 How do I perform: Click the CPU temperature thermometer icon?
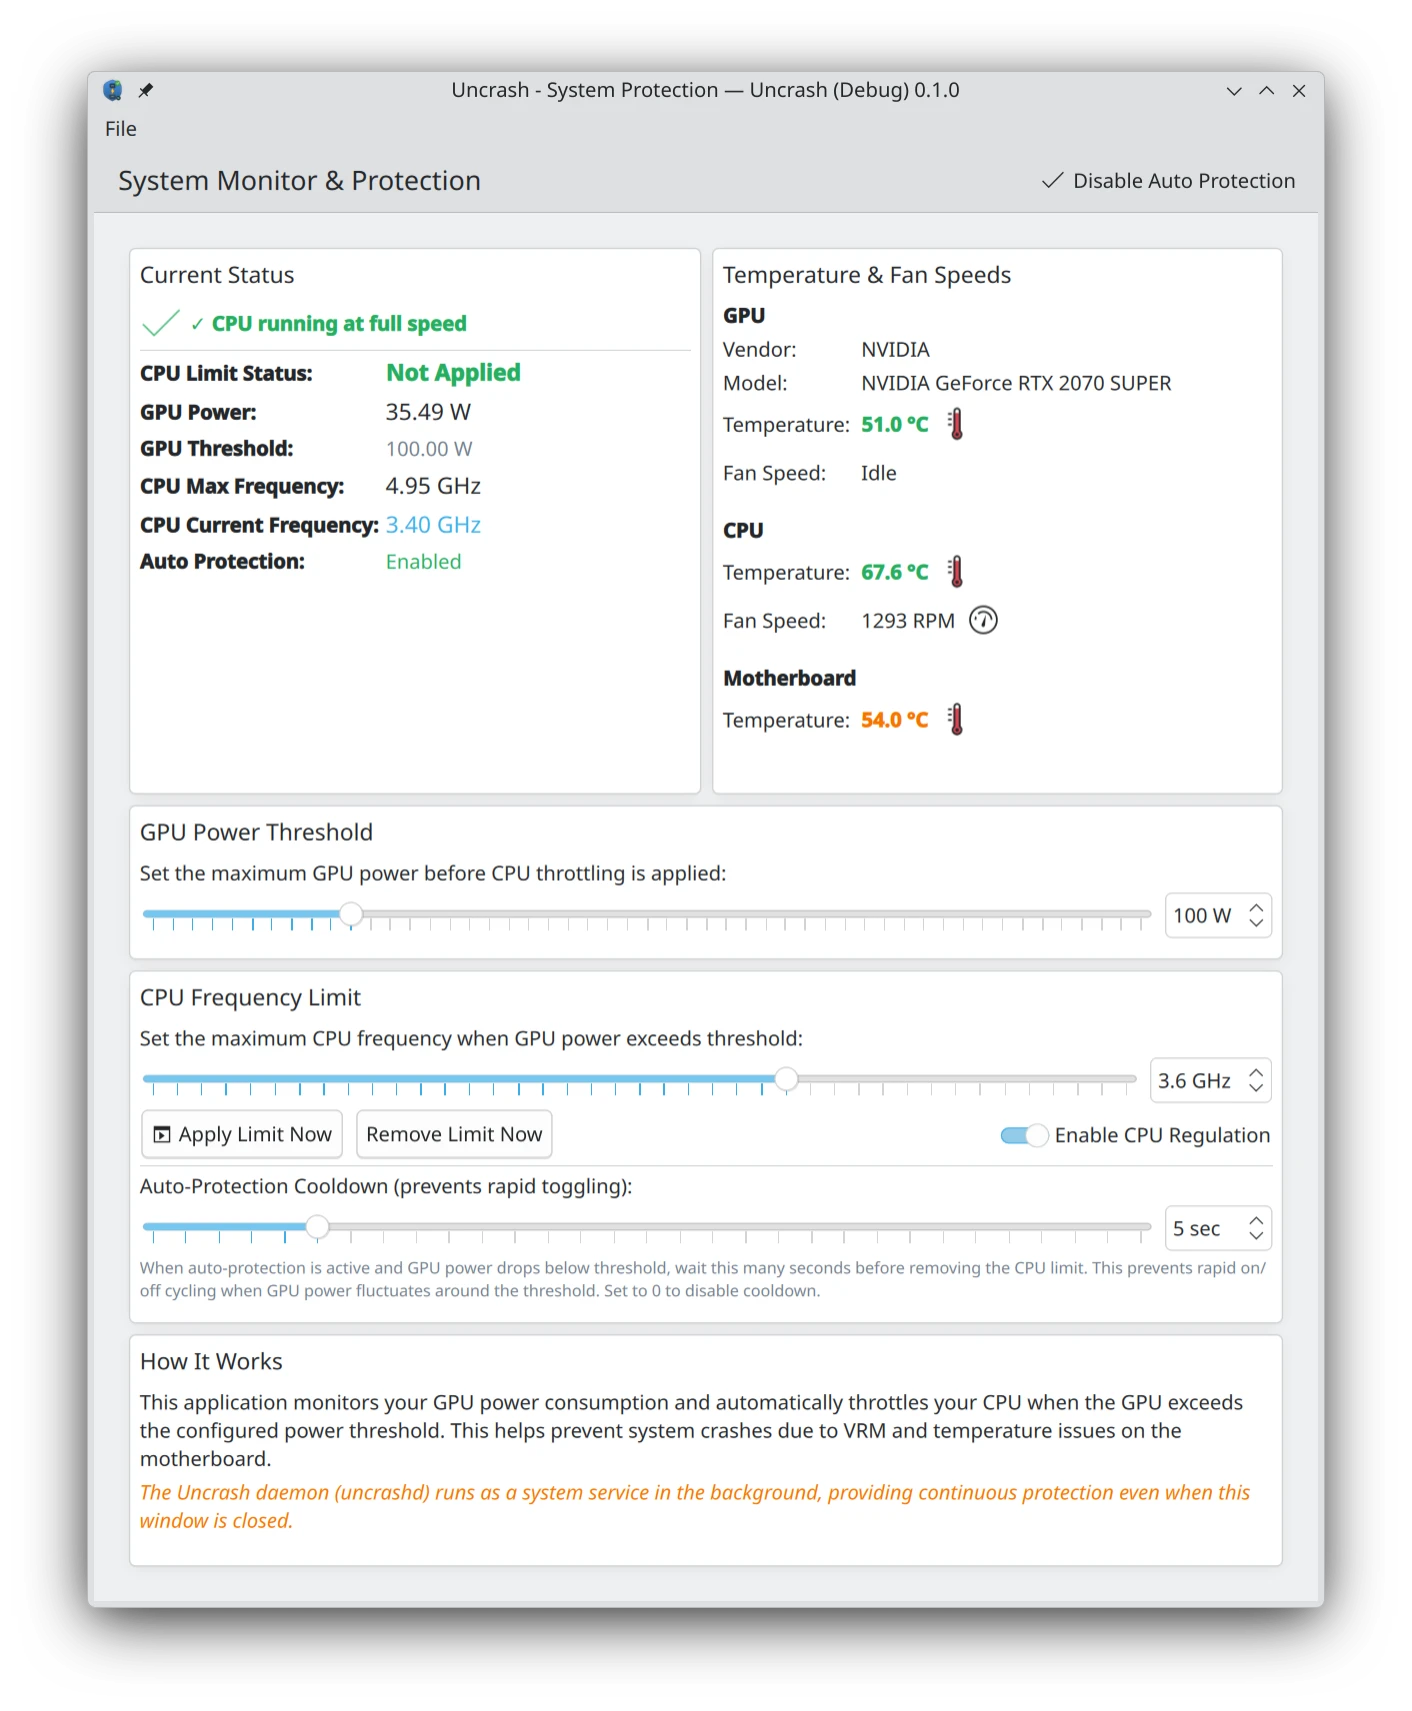(x=955, y=571)
